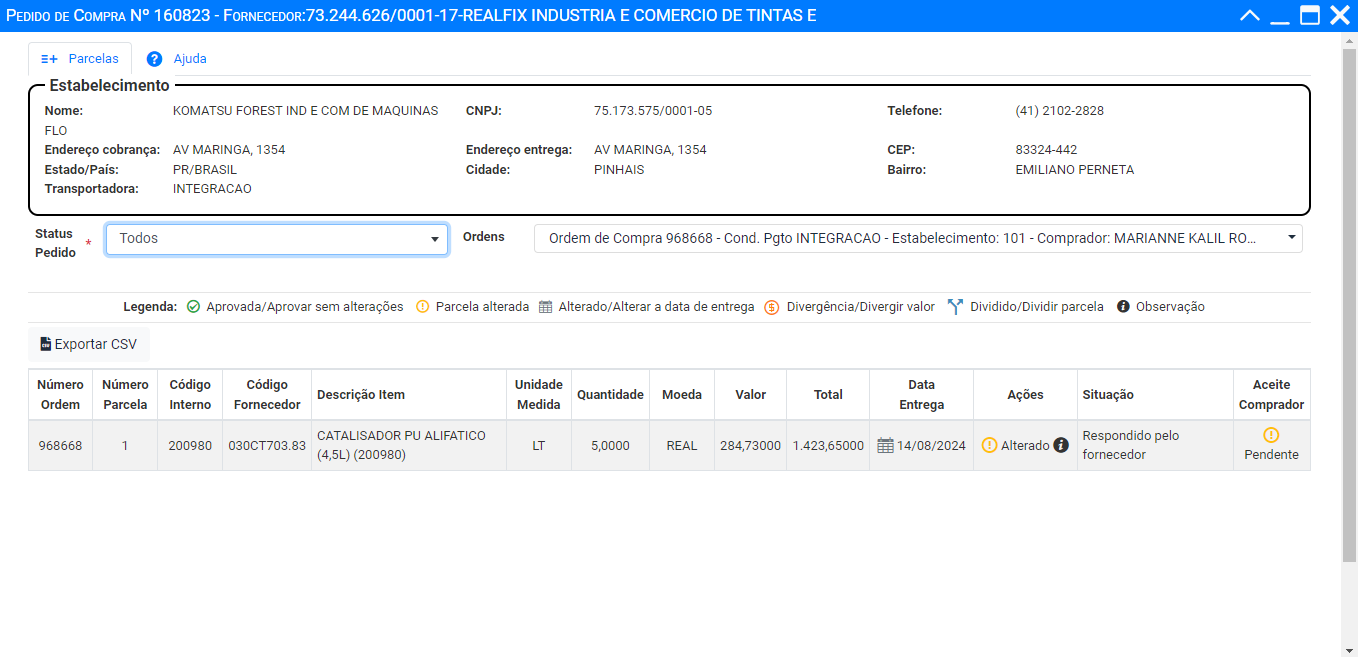The image size is (1358, 657).
Task: Switch to the Parcelas tab
Action: click(x=80, y=59)
